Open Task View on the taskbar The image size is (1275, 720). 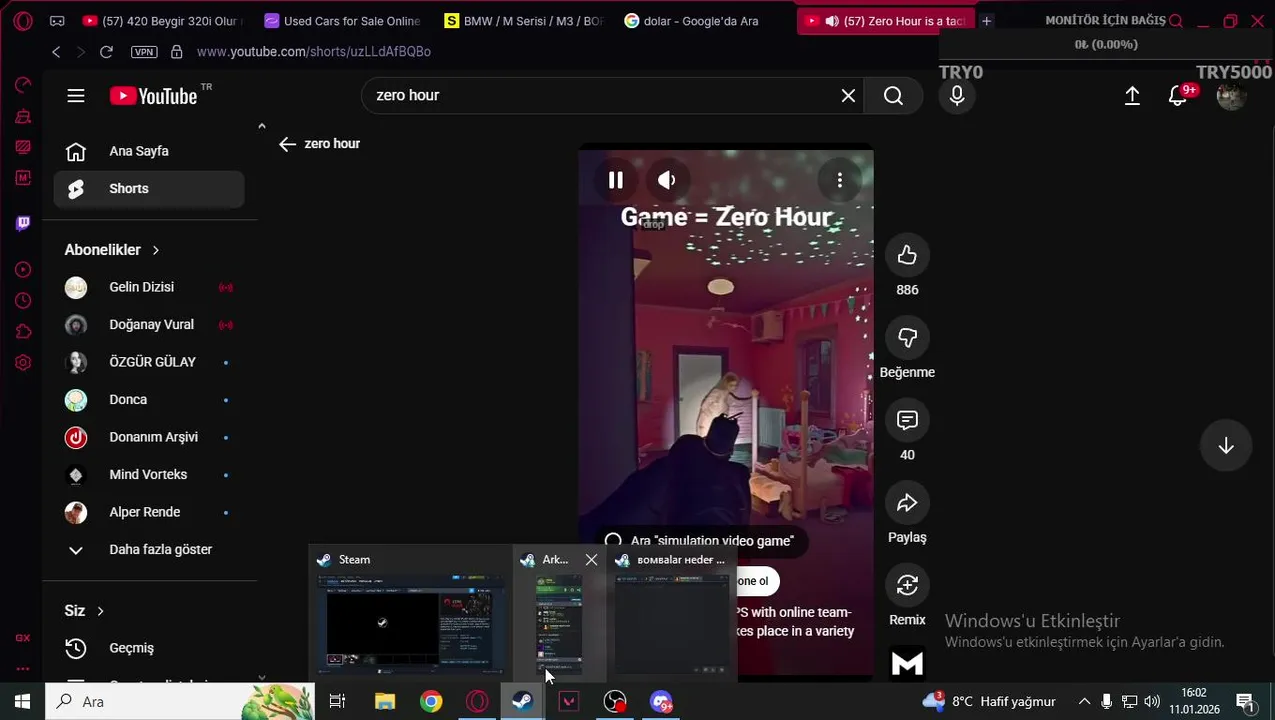[x=337, y=702]
